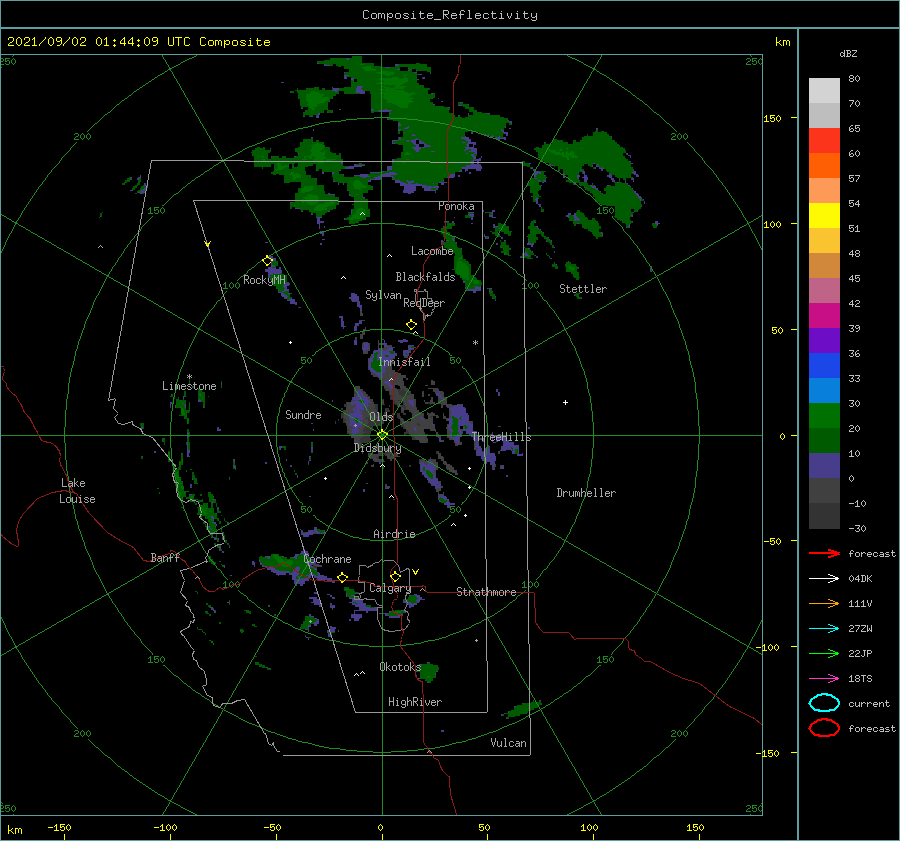This screenshot has height=841, width=900.
Task: Select the 20 dBZ green color swatch
Action: point(824,415)
